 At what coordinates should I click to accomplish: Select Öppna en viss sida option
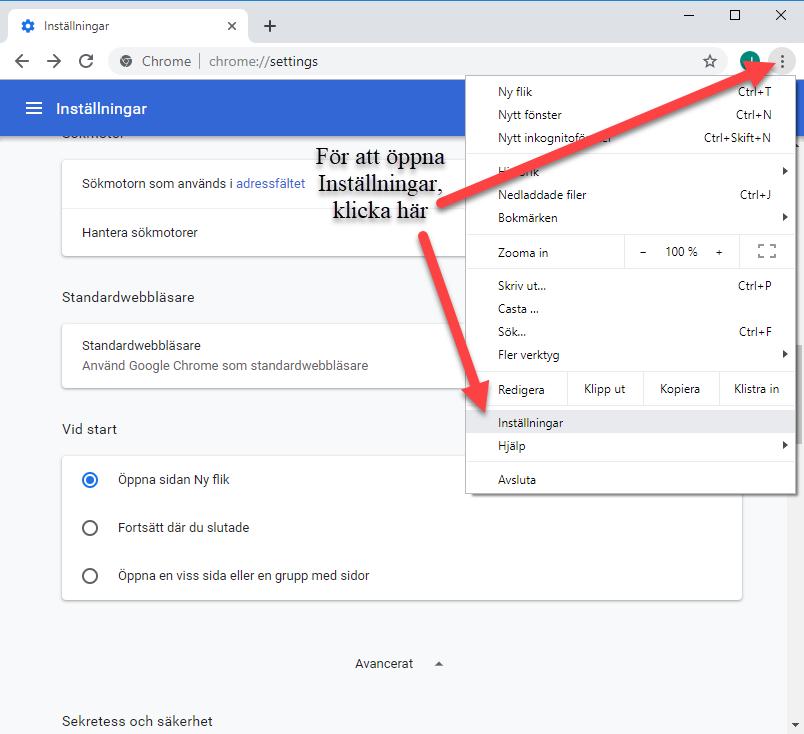[x=90, y=576]
